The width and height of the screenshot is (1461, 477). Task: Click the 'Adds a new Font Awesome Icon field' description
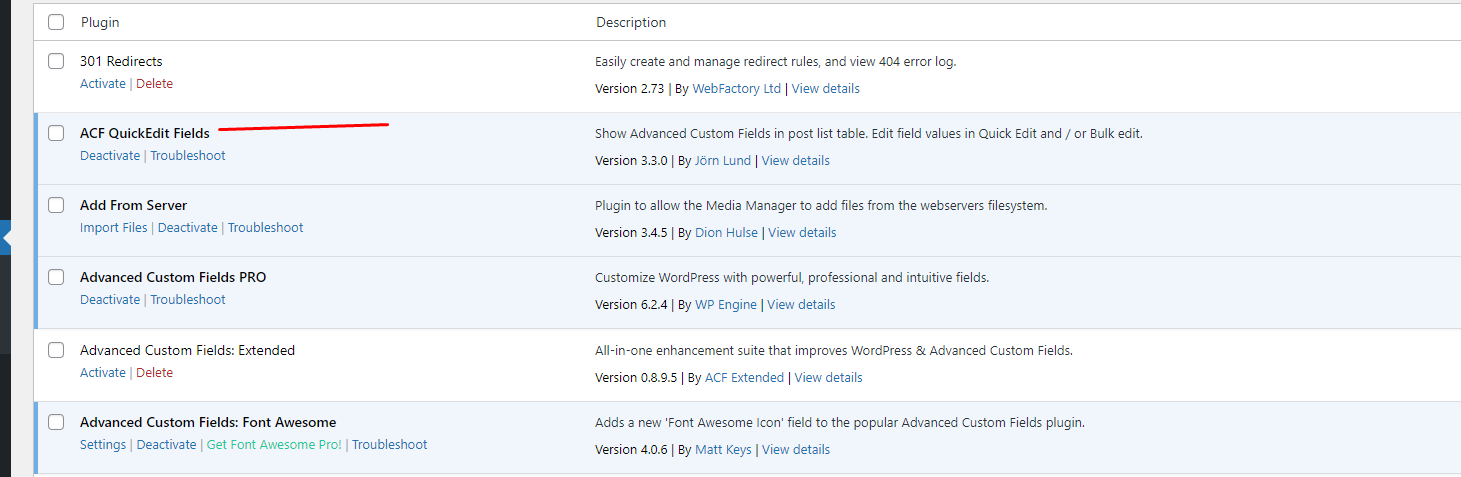[x=840, y=422]
